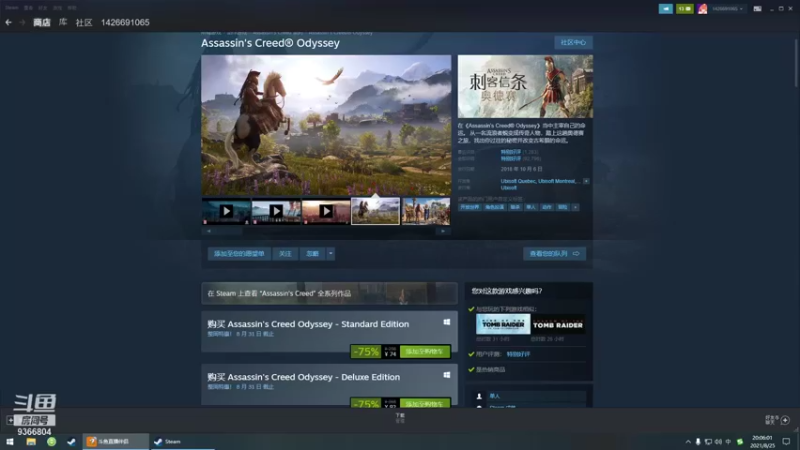Click the 刺客信条 game header image
This screenshot has width=800, height=450.
[525, 86]
